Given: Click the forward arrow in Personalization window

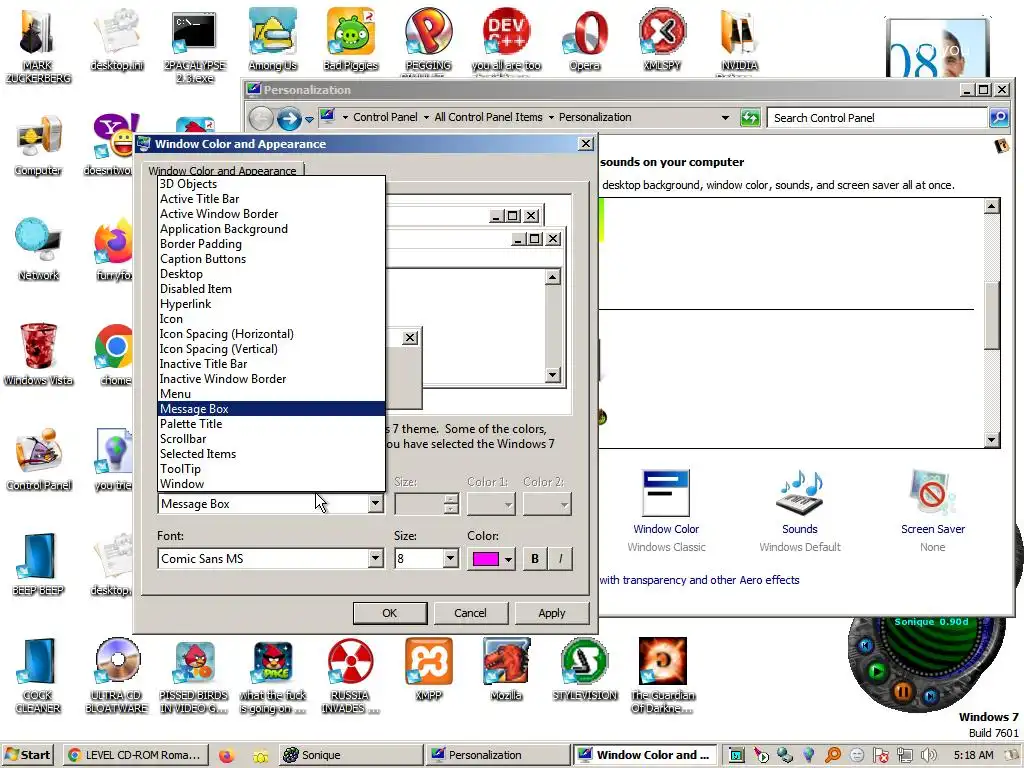Looking at the screenshot, I should [289, 118].
